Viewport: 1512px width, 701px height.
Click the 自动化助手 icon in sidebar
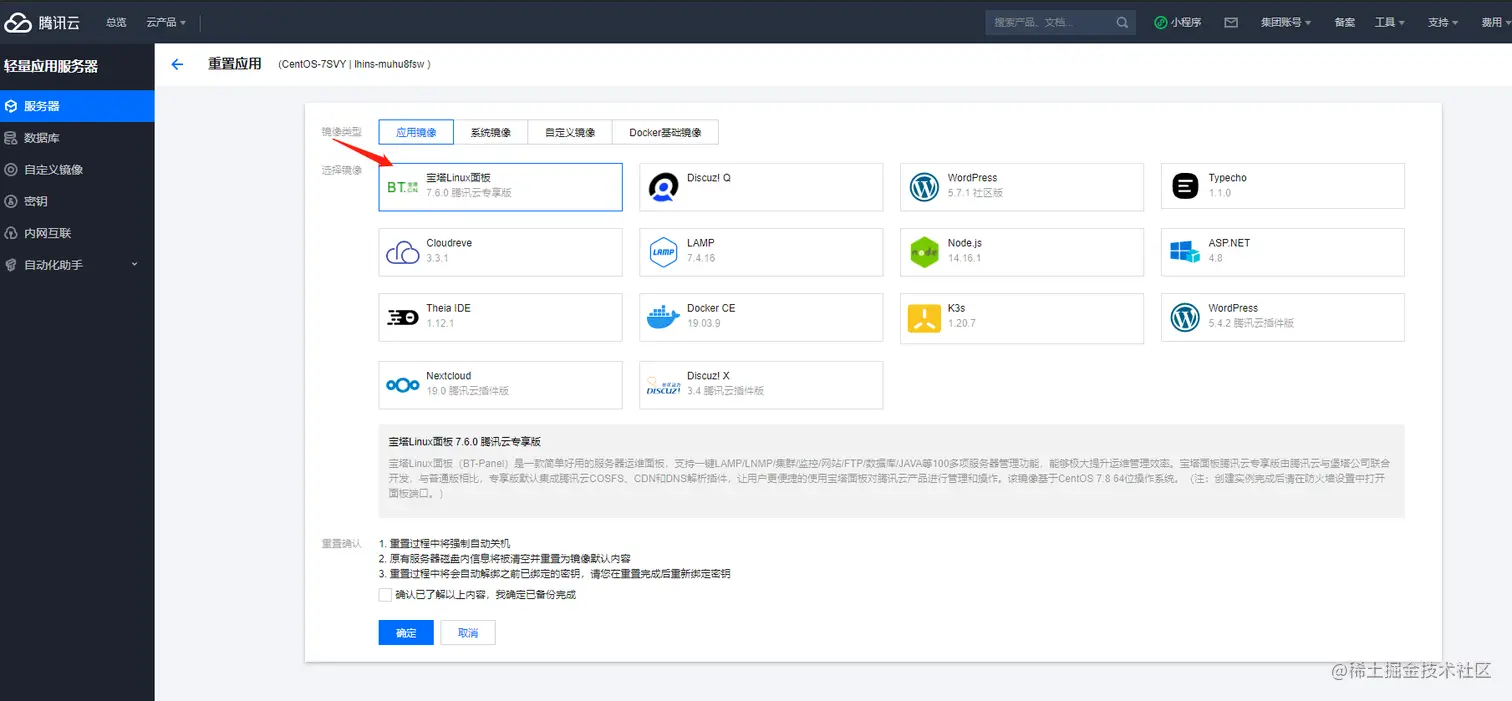(11, 265)
